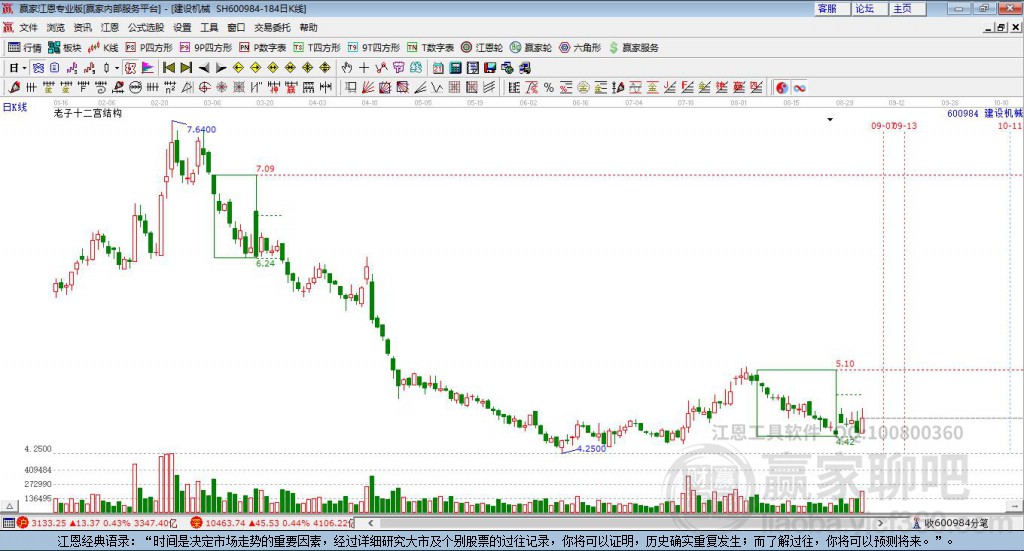Click the 主页 homepage button

[x=908, y=8]
